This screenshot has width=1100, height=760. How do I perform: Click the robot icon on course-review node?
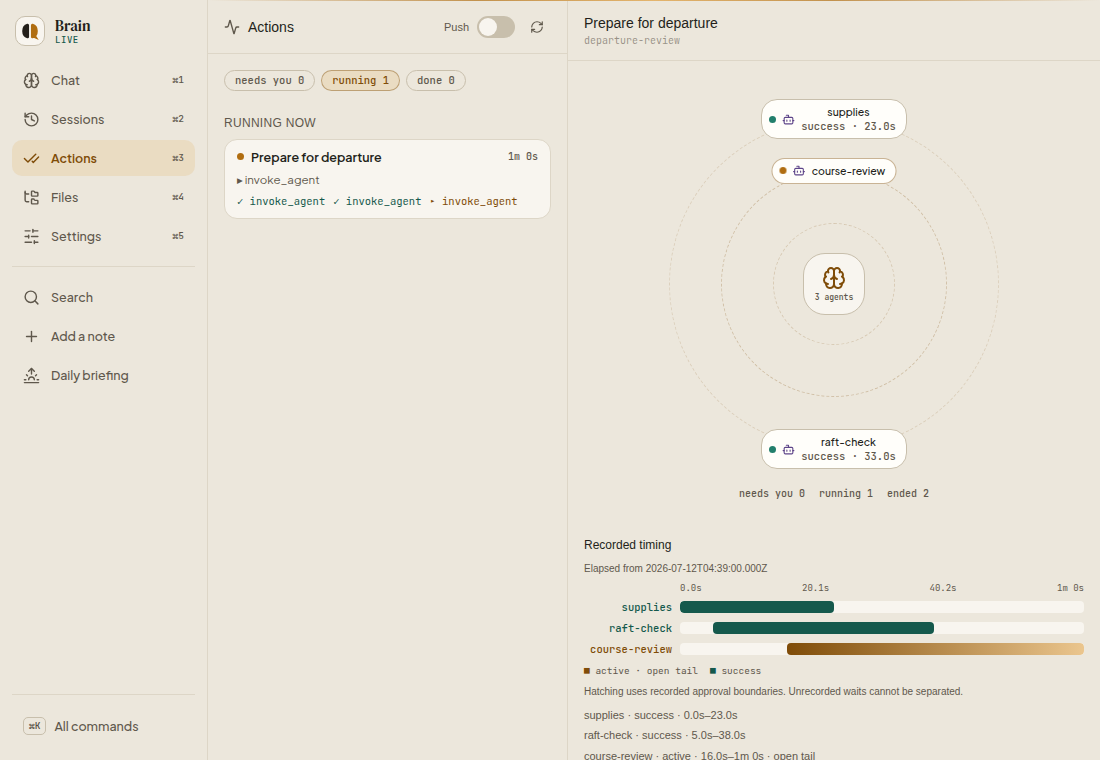(x=799, y=171)
